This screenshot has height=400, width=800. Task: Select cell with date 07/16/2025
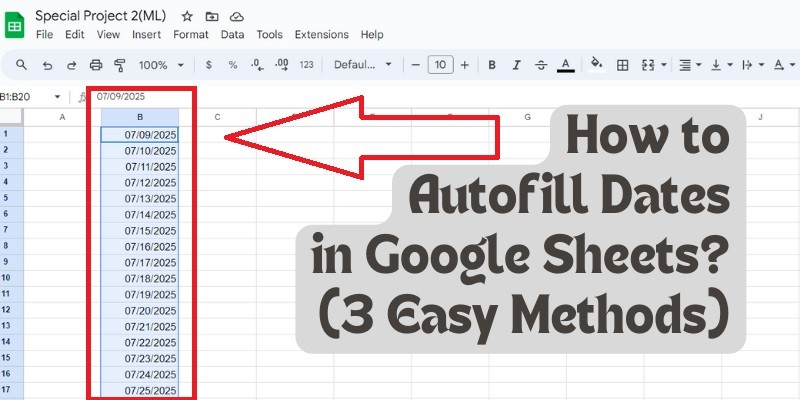[x=140, y=247]
